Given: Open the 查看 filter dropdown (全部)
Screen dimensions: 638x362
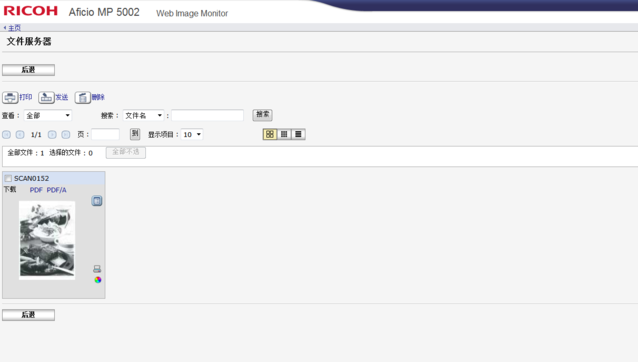Looking at the screenshot, I should click(48, 116).
